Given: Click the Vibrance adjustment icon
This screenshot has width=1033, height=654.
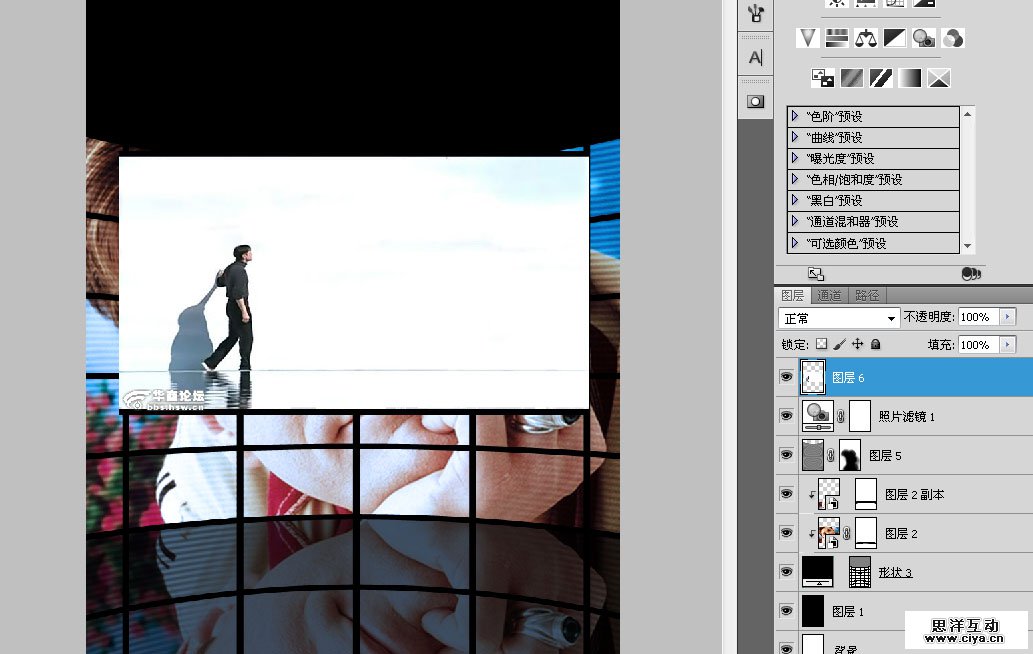Looking at the screenshot, I should point(808,38).
